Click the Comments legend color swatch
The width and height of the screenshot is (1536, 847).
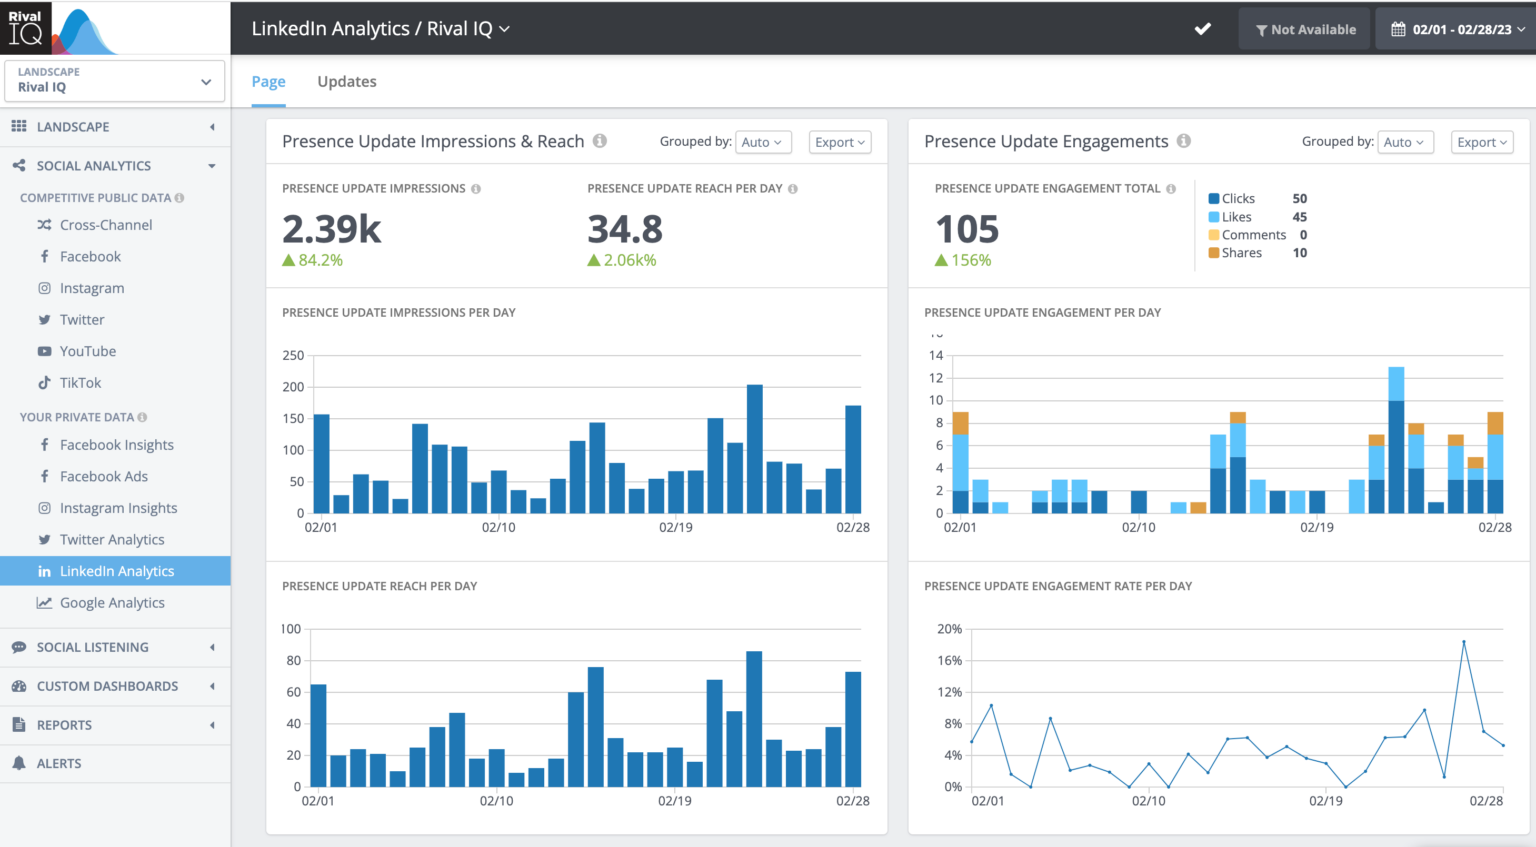tap(1214, 235)
